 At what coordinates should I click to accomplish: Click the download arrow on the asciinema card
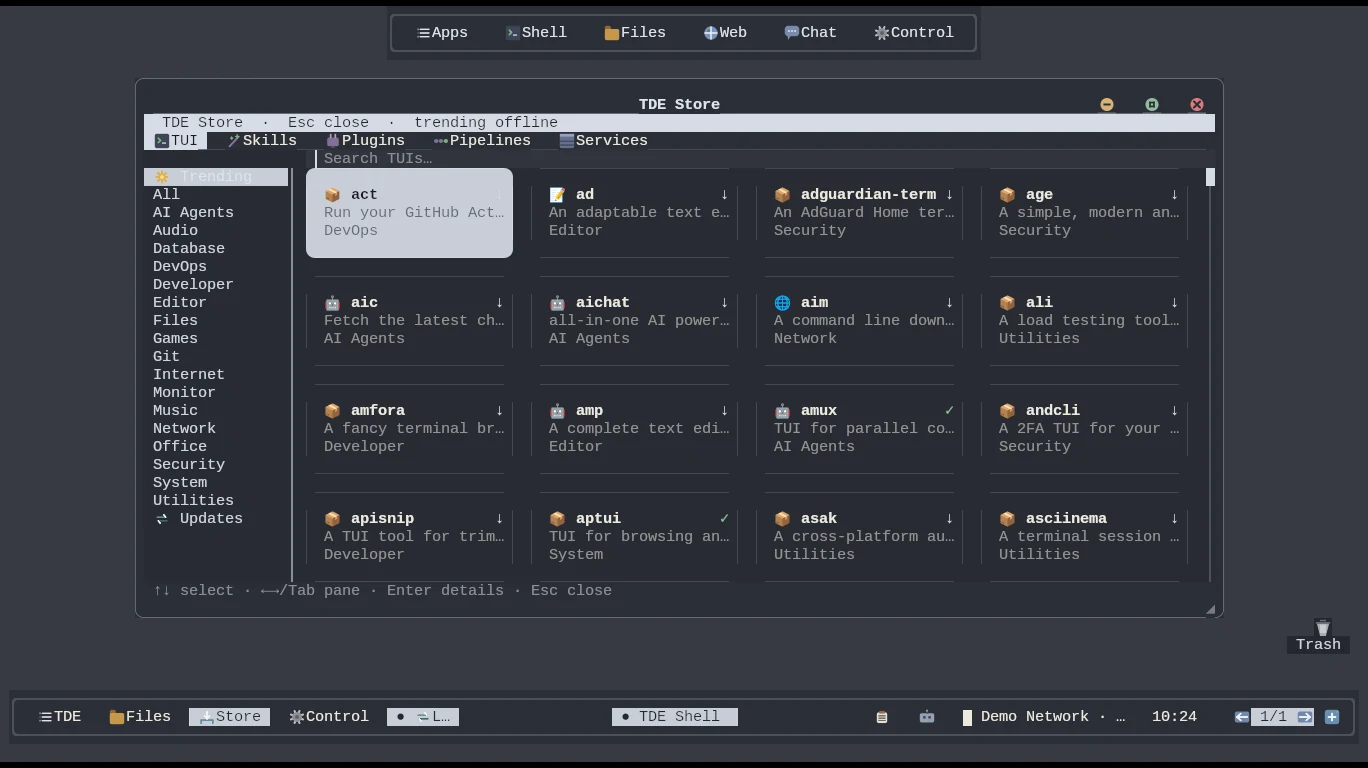pos(1174,519)
